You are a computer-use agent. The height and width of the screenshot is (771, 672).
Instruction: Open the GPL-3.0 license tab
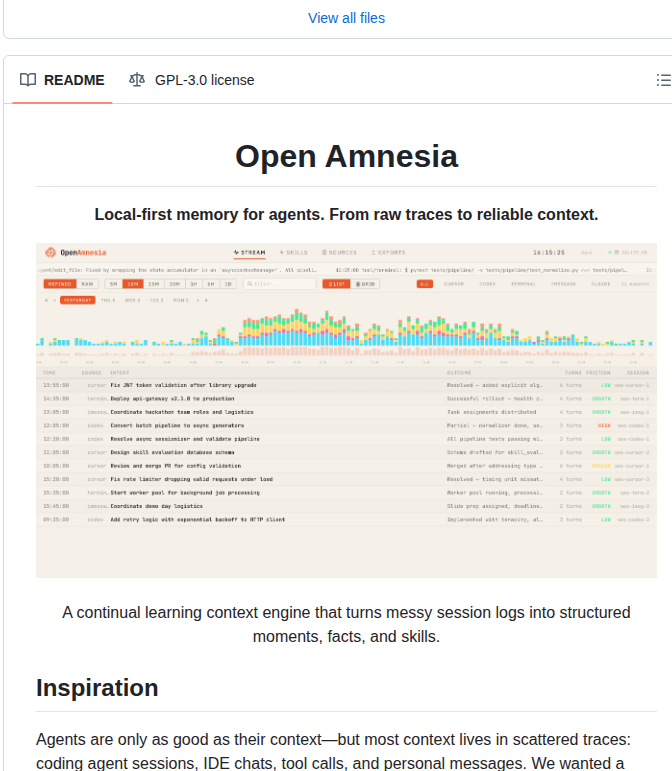(192, 80)
